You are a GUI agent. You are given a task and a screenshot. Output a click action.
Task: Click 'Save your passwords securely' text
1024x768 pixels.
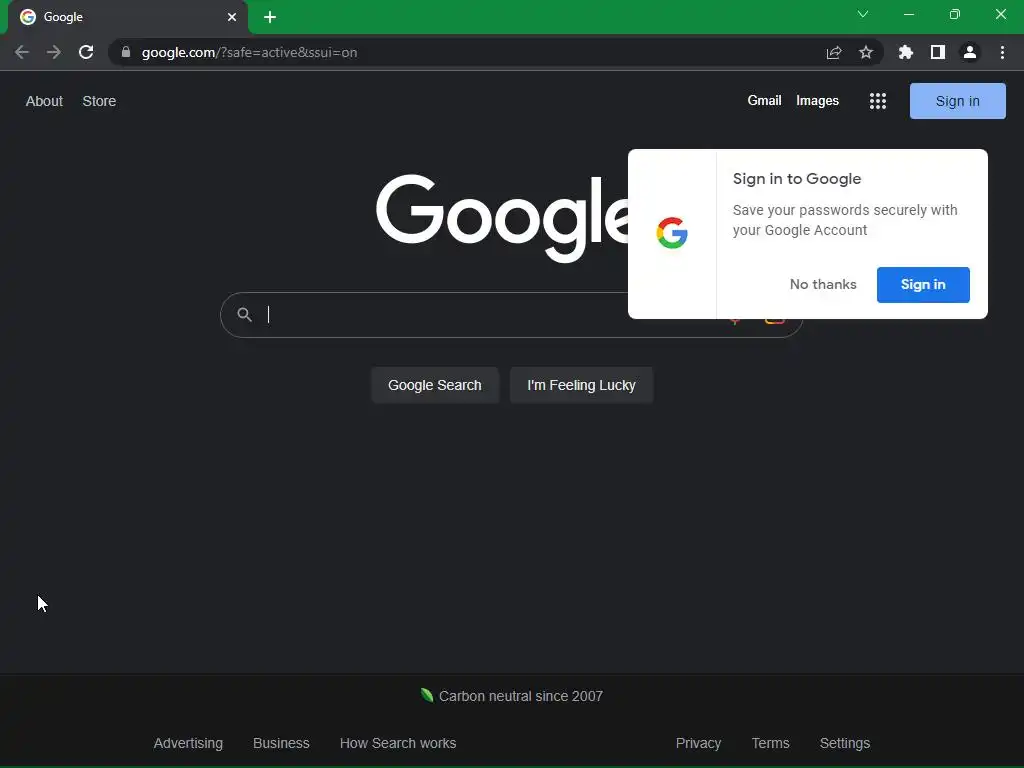pyautogui.click(x=845, y=220)
